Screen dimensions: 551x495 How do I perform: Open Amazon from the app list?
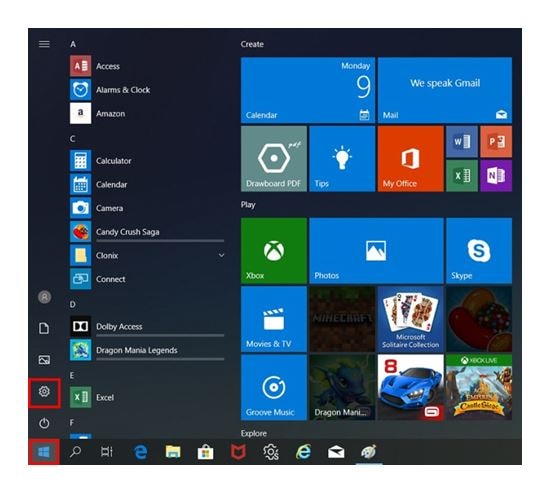[x=147, y=113]
